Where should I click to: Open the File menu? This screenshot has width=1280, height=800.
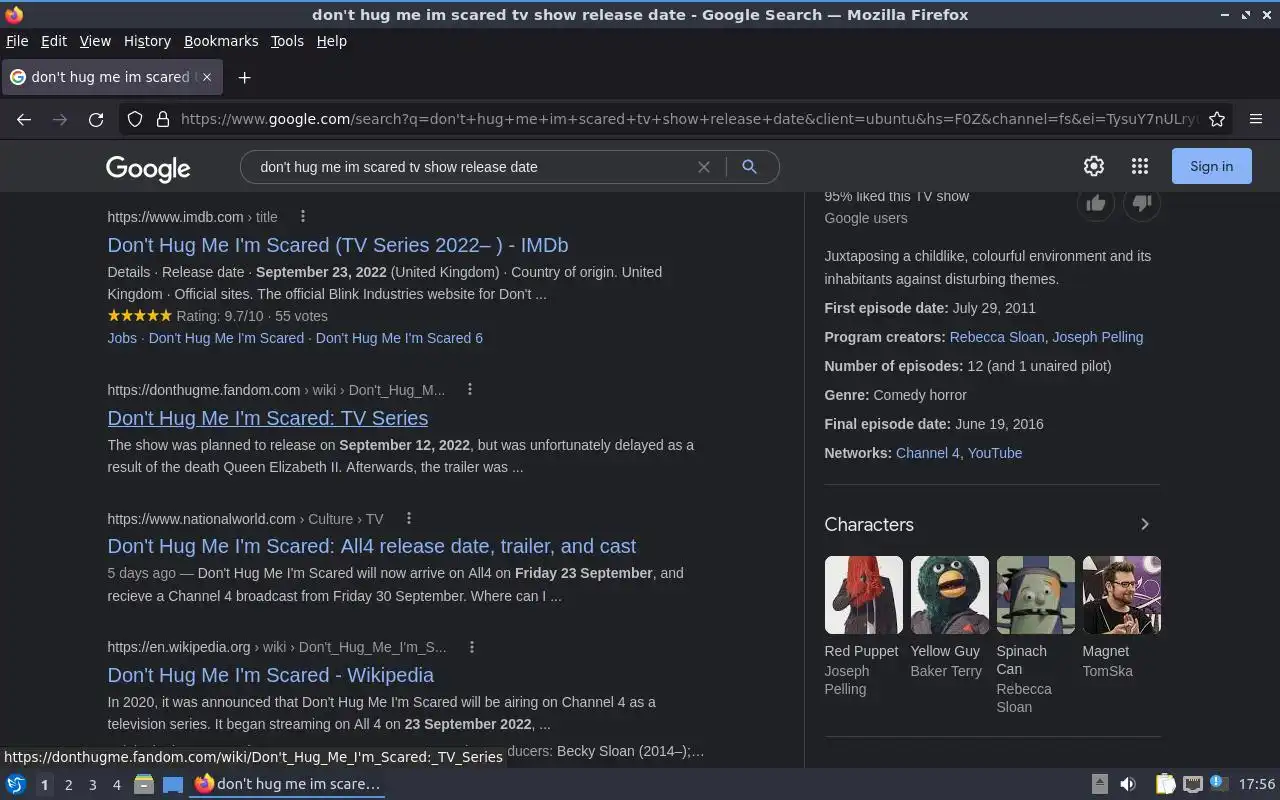coord(17,41)
